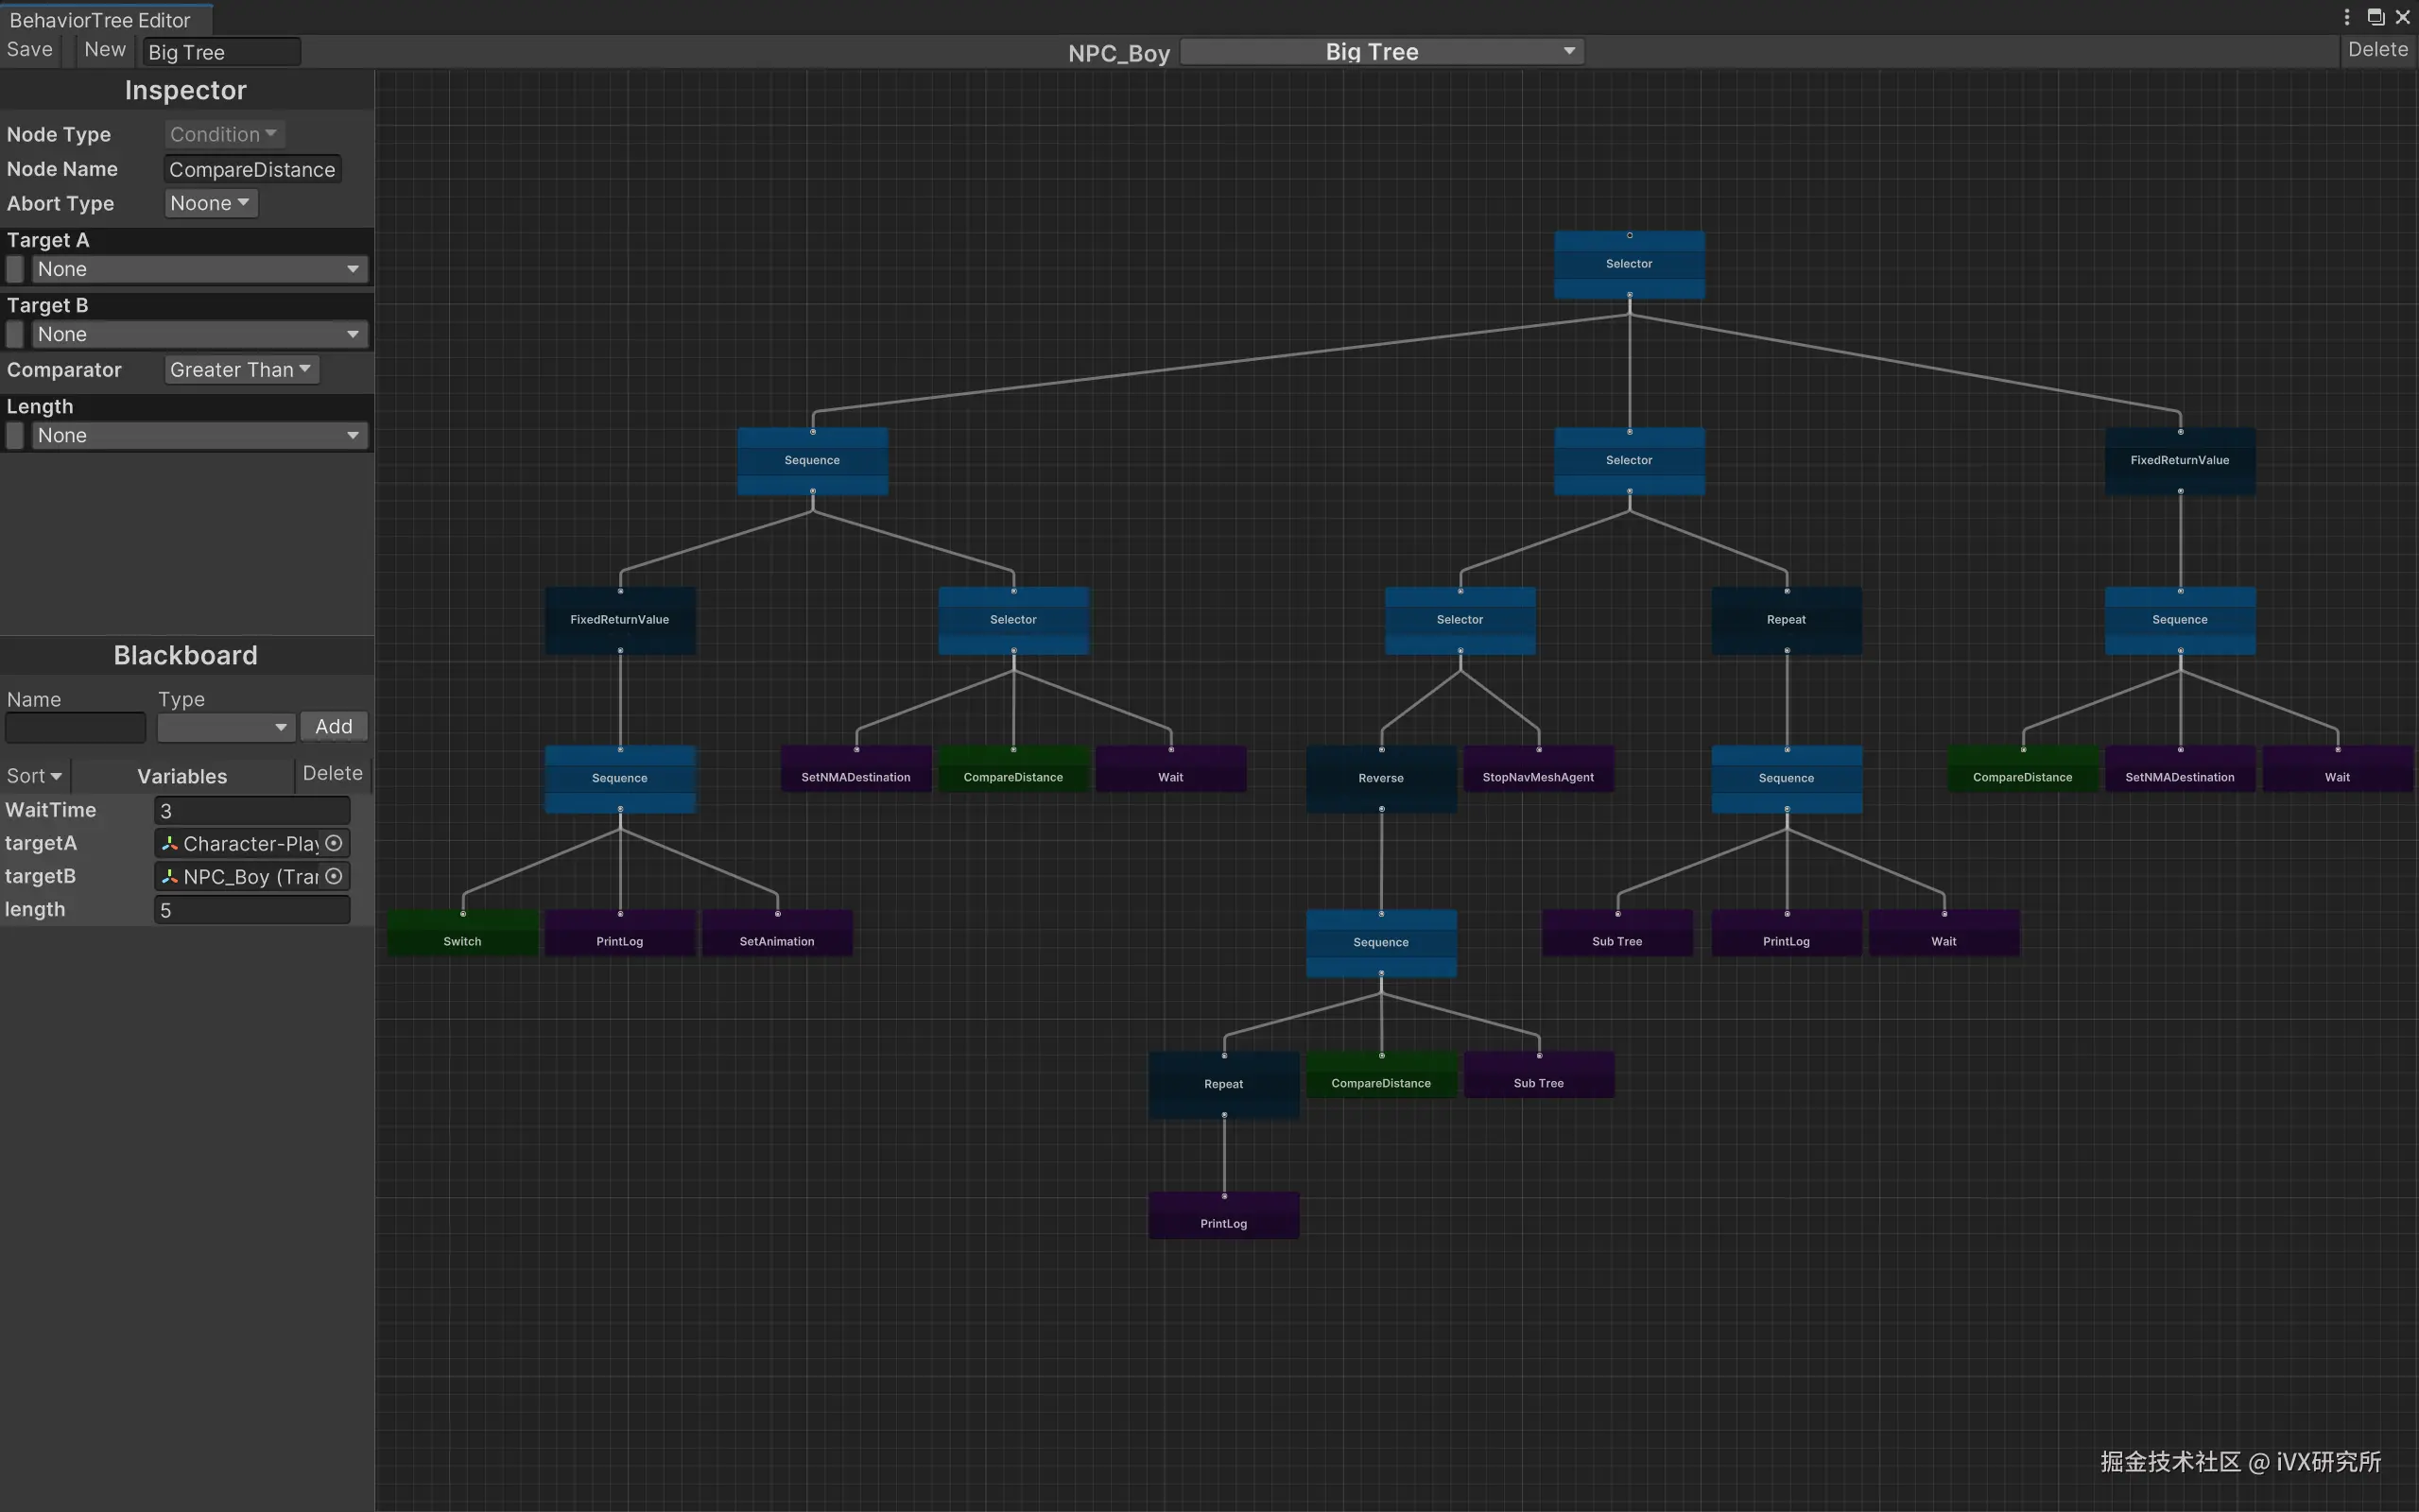Toggle Target A blackboard checkbox

click(15, 269)
